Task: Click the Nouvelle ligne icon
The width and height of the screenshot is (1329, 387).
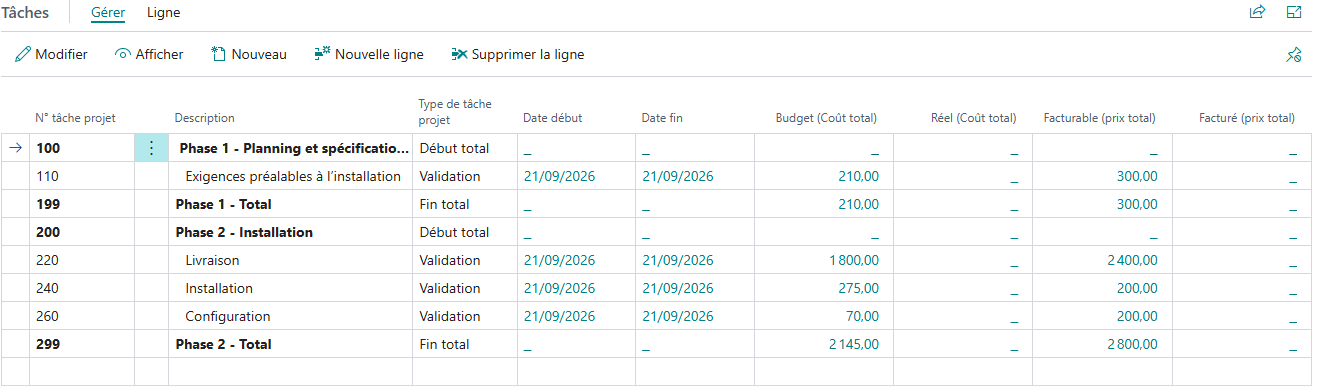Action: (x=322, y=54)
